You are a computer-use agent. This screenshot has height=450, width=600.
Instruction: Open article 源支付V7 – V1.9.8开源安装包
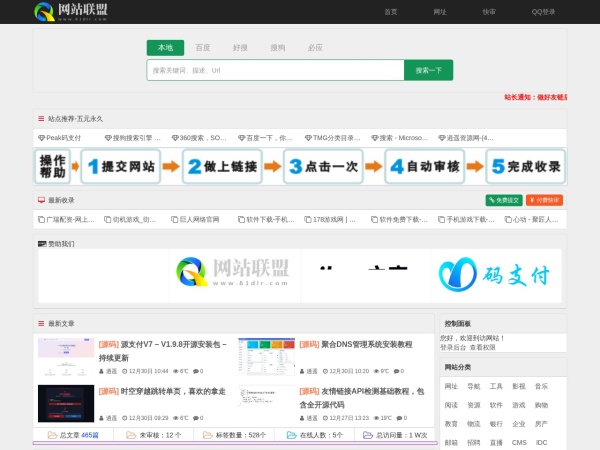click(x=163, y=351)
